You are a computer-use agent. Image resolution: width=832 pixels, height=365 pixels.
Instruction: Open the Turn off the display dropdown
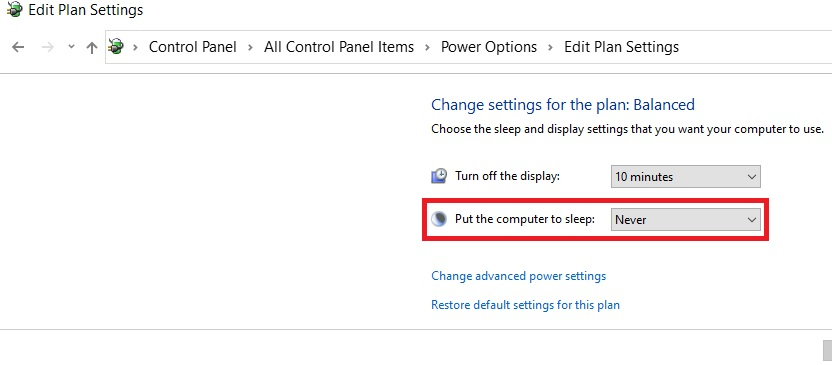686,177
